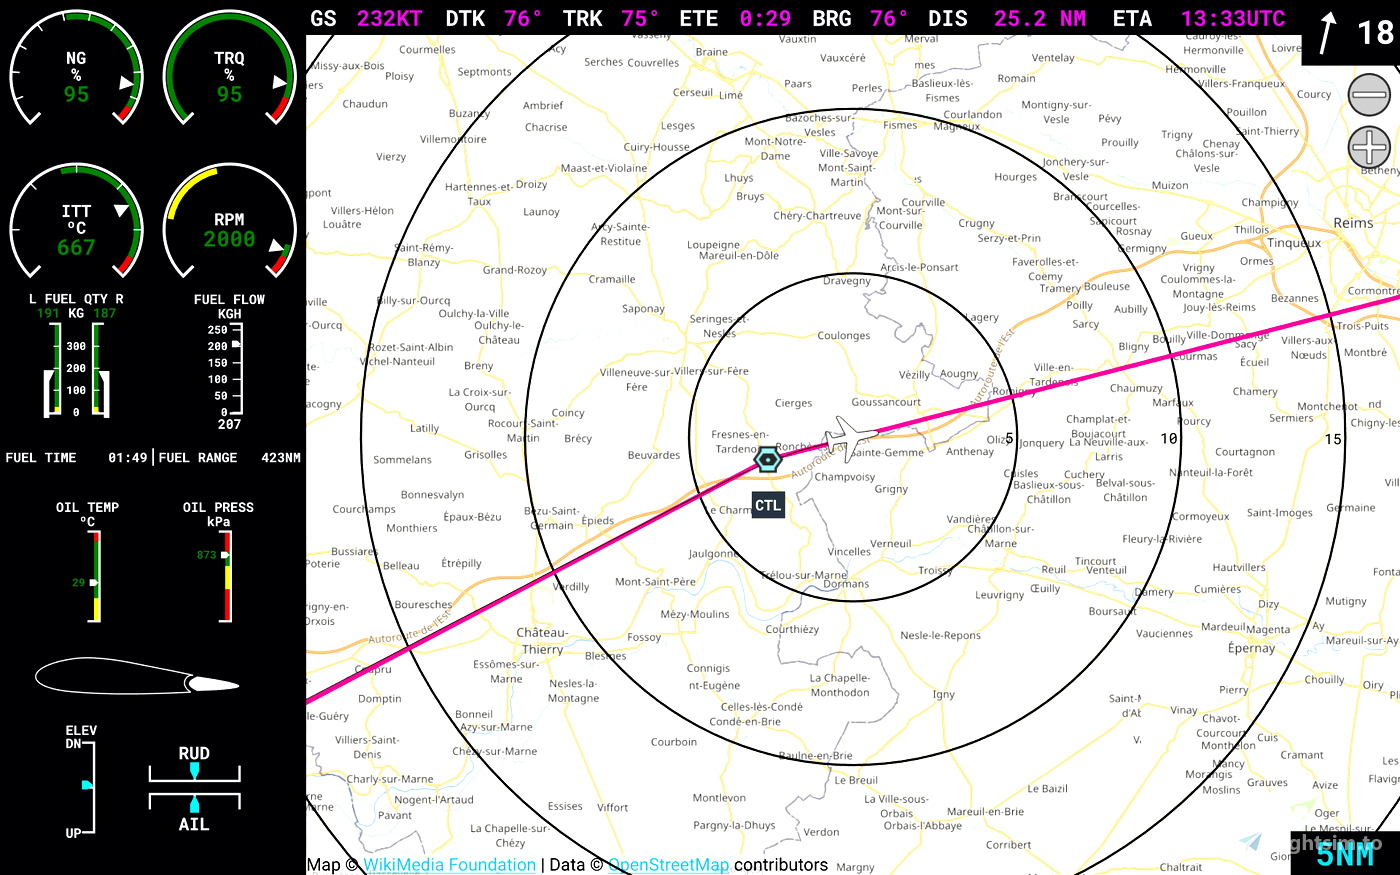Click the 10 NM range ring label

1169,438
